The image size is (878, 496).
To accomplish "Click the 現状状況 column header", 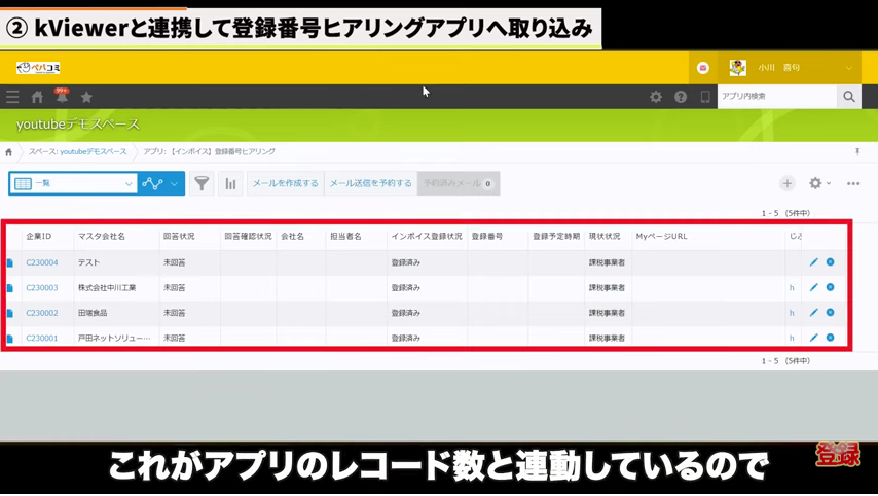I will coord(605,237).
